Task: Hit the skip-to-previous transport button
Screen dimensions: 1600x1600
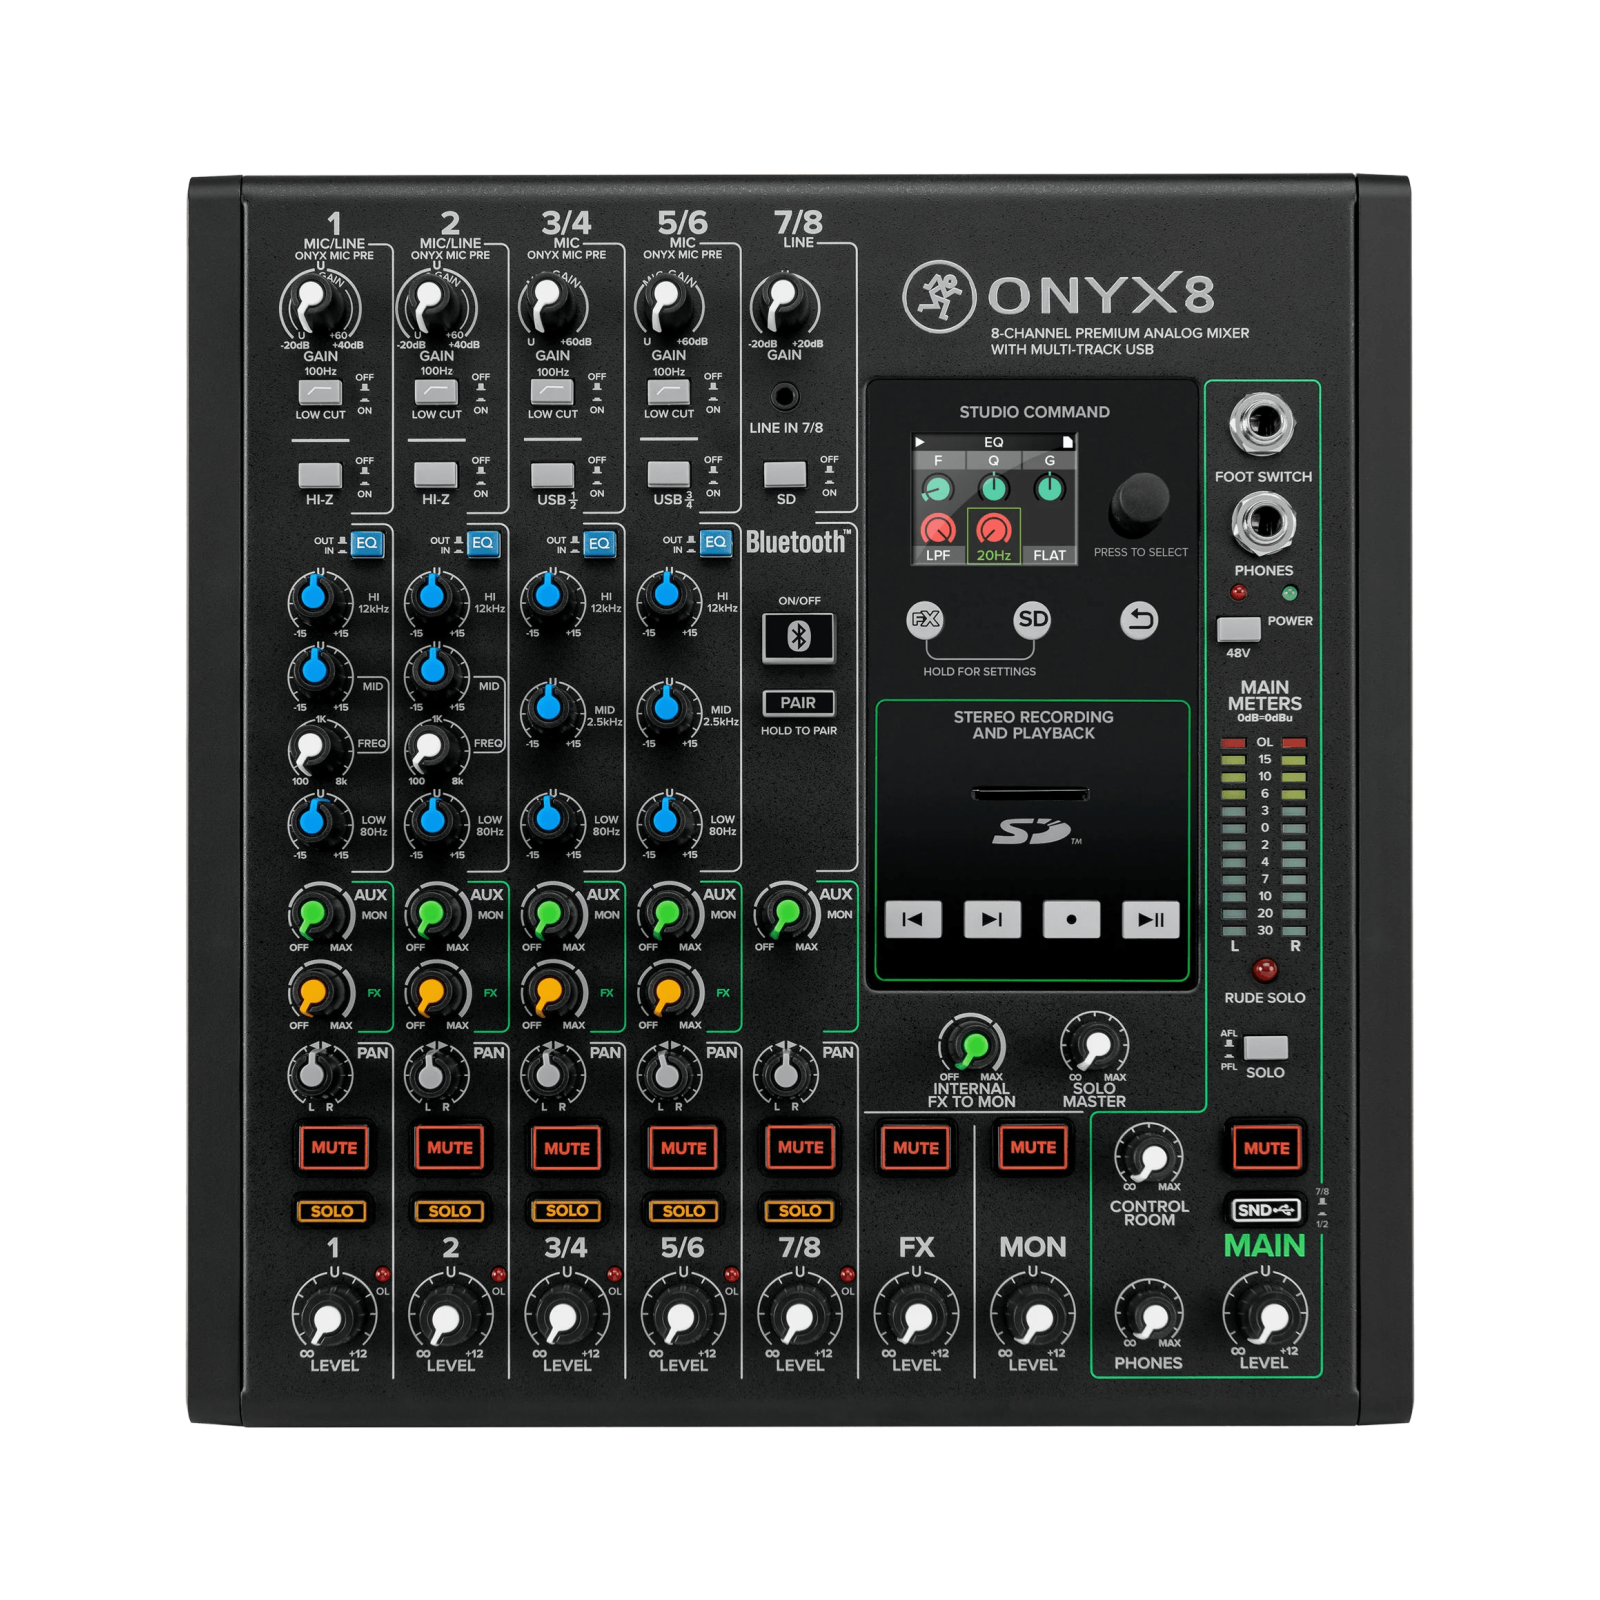Action: (x=913, y=919)
